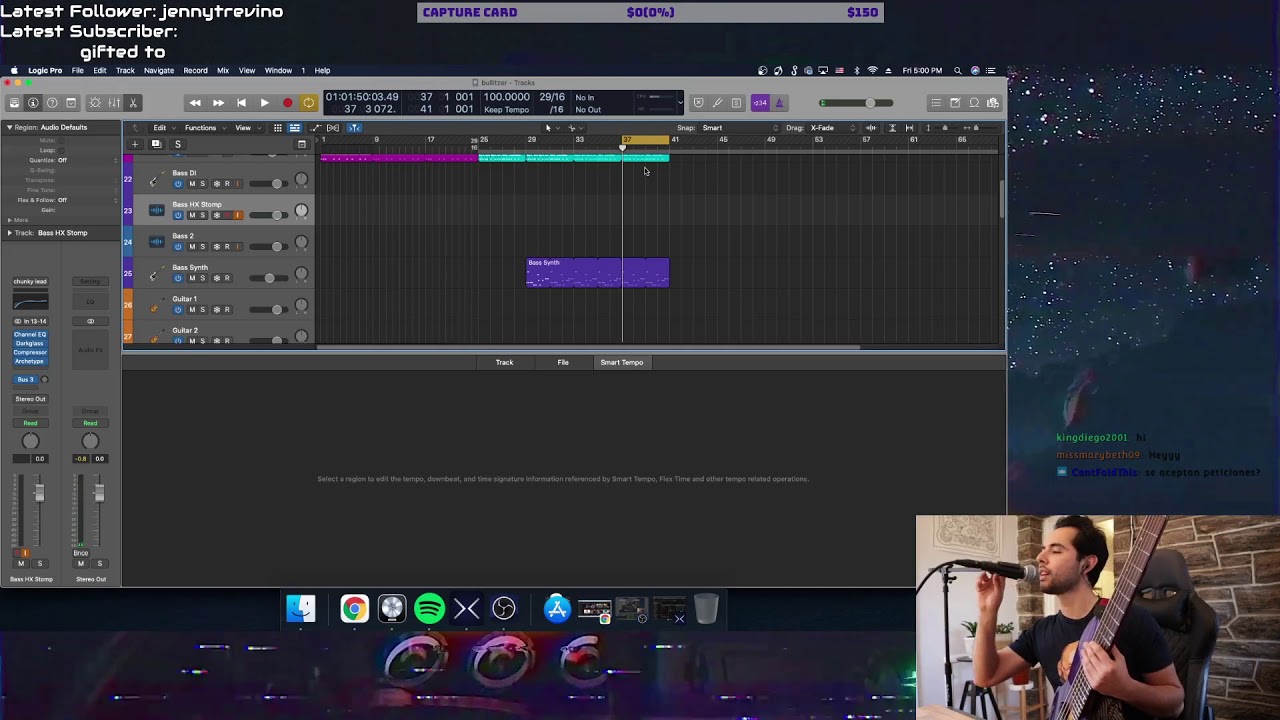Mute the Bass DI track
Image resolution: width=1280 pixels, height=720 pixels.
coord(192,184)
